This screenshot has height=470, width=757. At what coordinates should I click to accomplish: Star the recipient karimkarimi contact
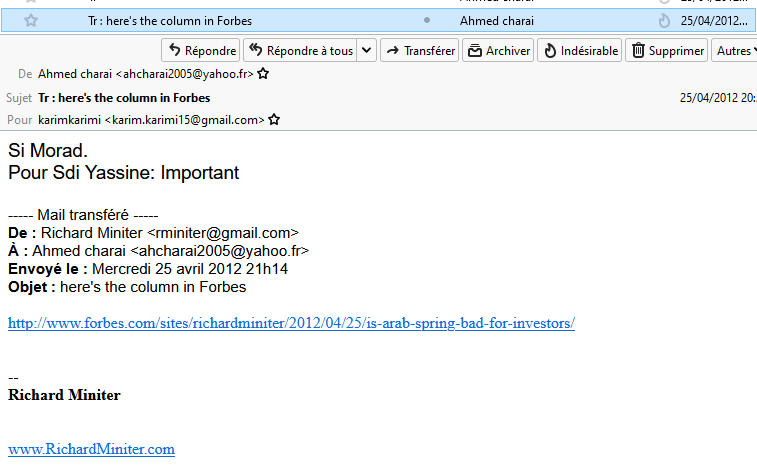[274, 119]
